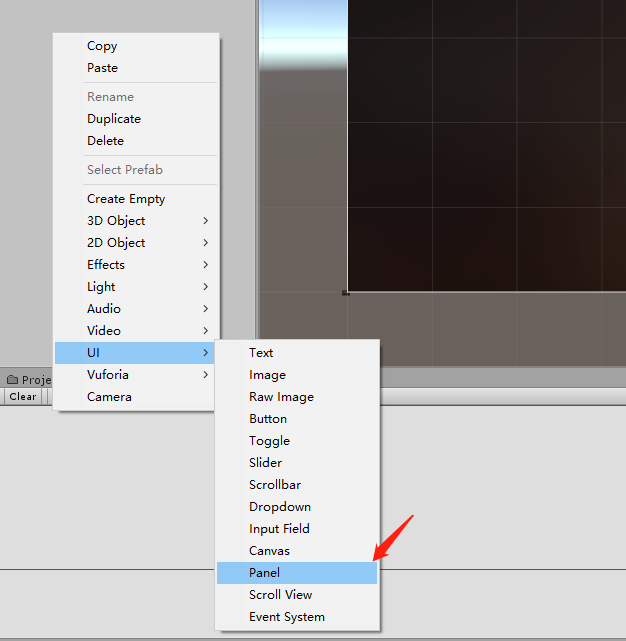
Task: Create a UI Text element
Action: [297, 353]
